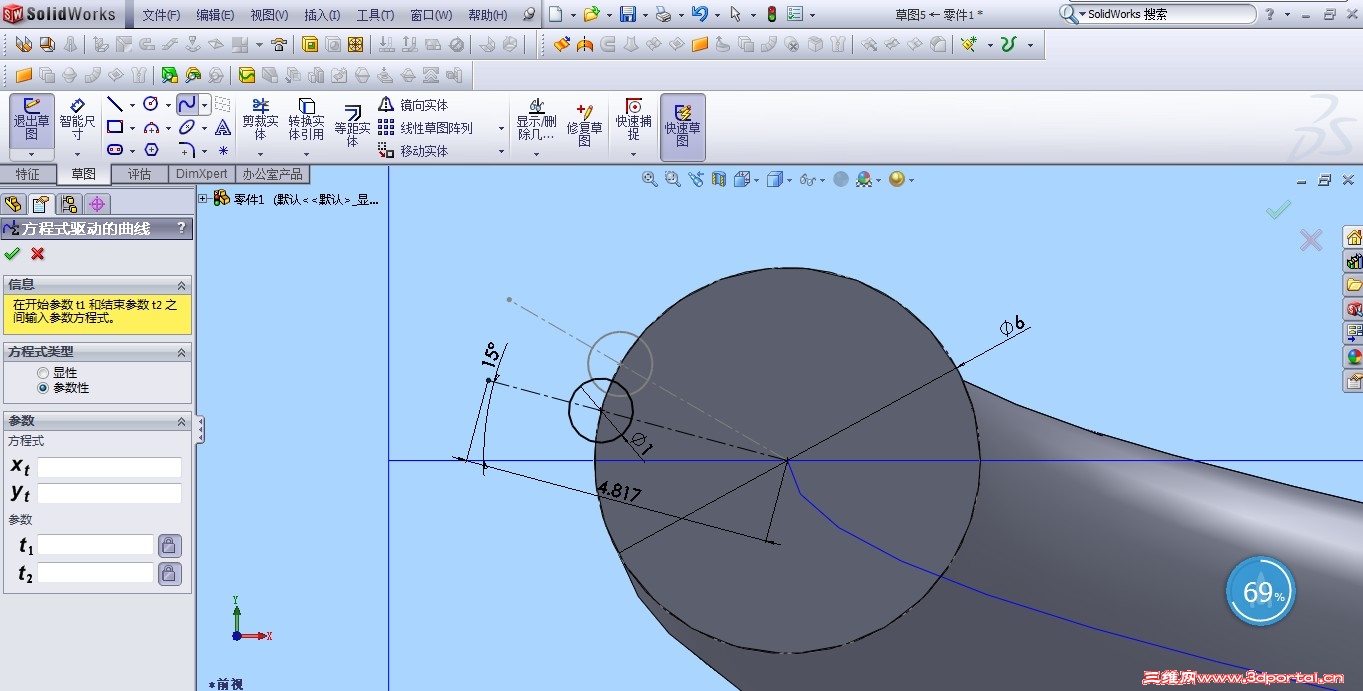This screenshot has height=691, width=1363.
Task: Select the Point sketch tool
Action: pyautogui.click(x=223, y=150)
